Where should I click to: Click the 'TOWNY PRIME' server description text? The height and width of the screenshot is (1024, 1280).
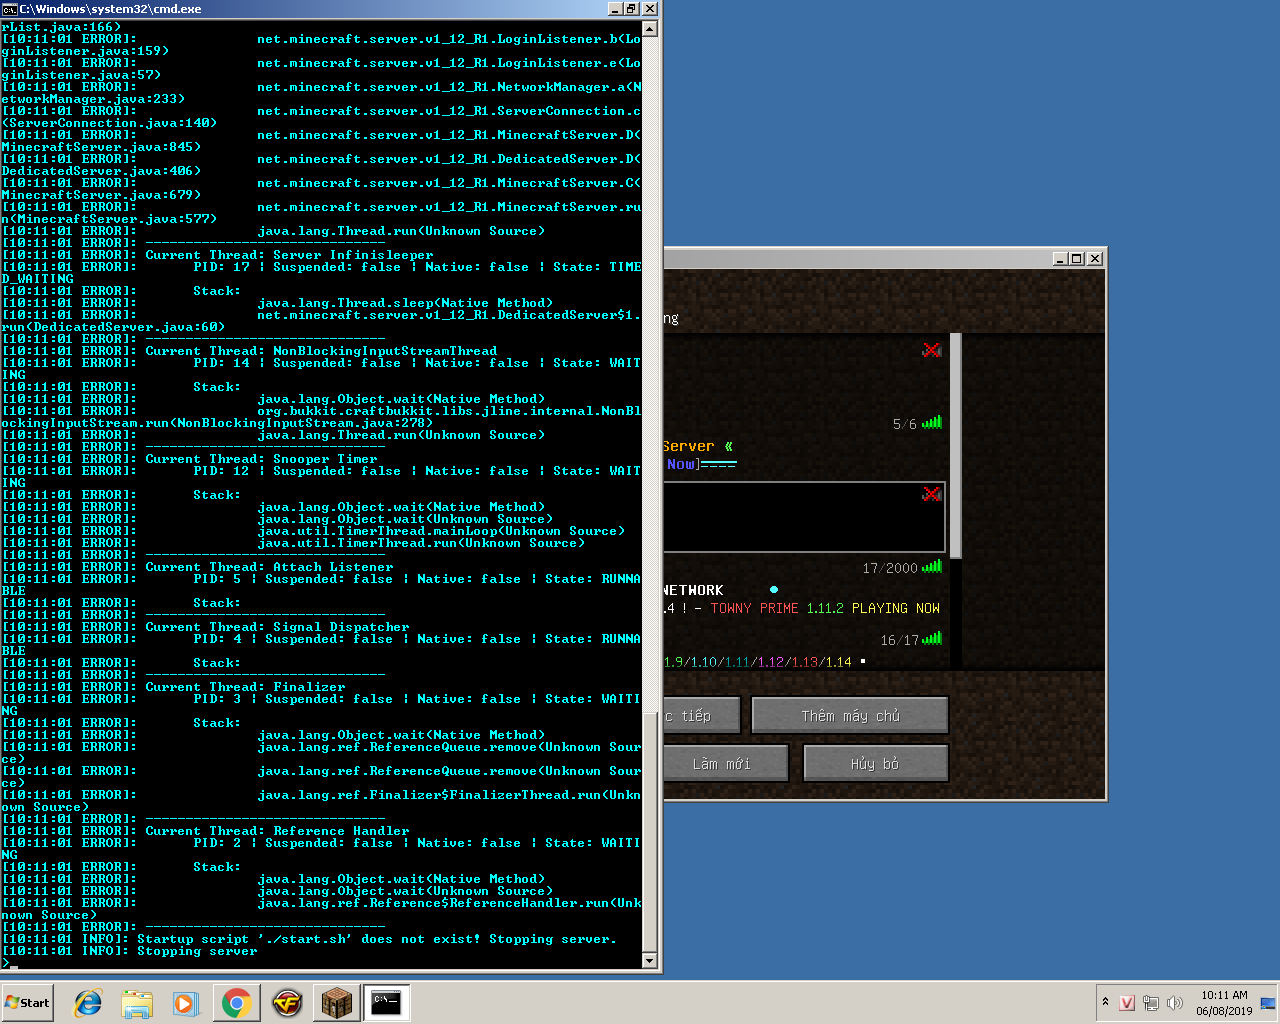click(754, 608)
